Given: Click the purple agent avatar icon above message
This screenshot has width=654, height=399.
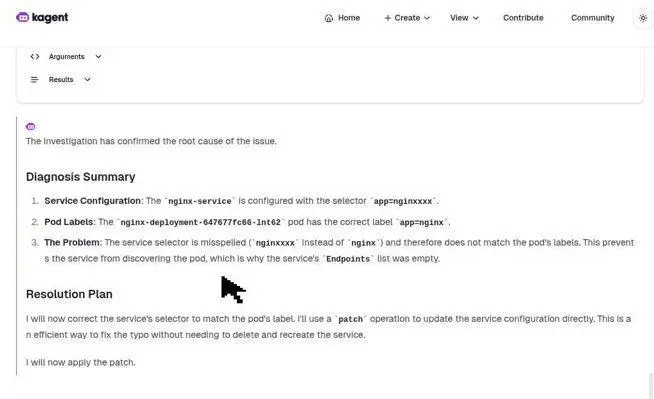Looking at the screenshot, I should point(30,126).
